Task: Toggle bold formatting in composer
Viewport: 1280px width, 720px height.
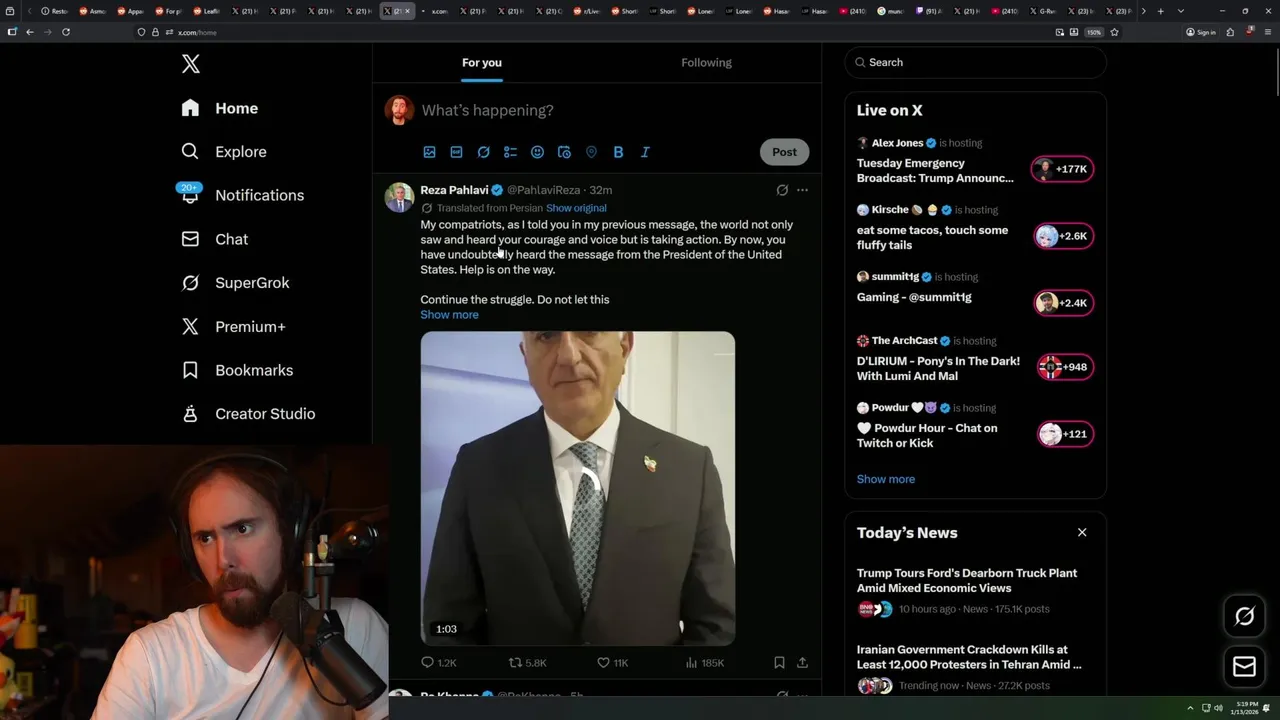Action: 618,152
